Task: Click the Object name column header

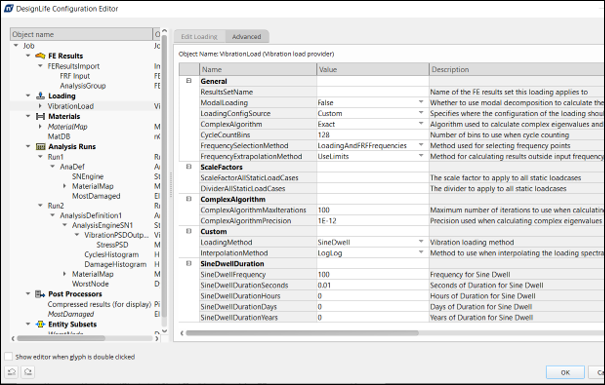Action: coord(81,34)
